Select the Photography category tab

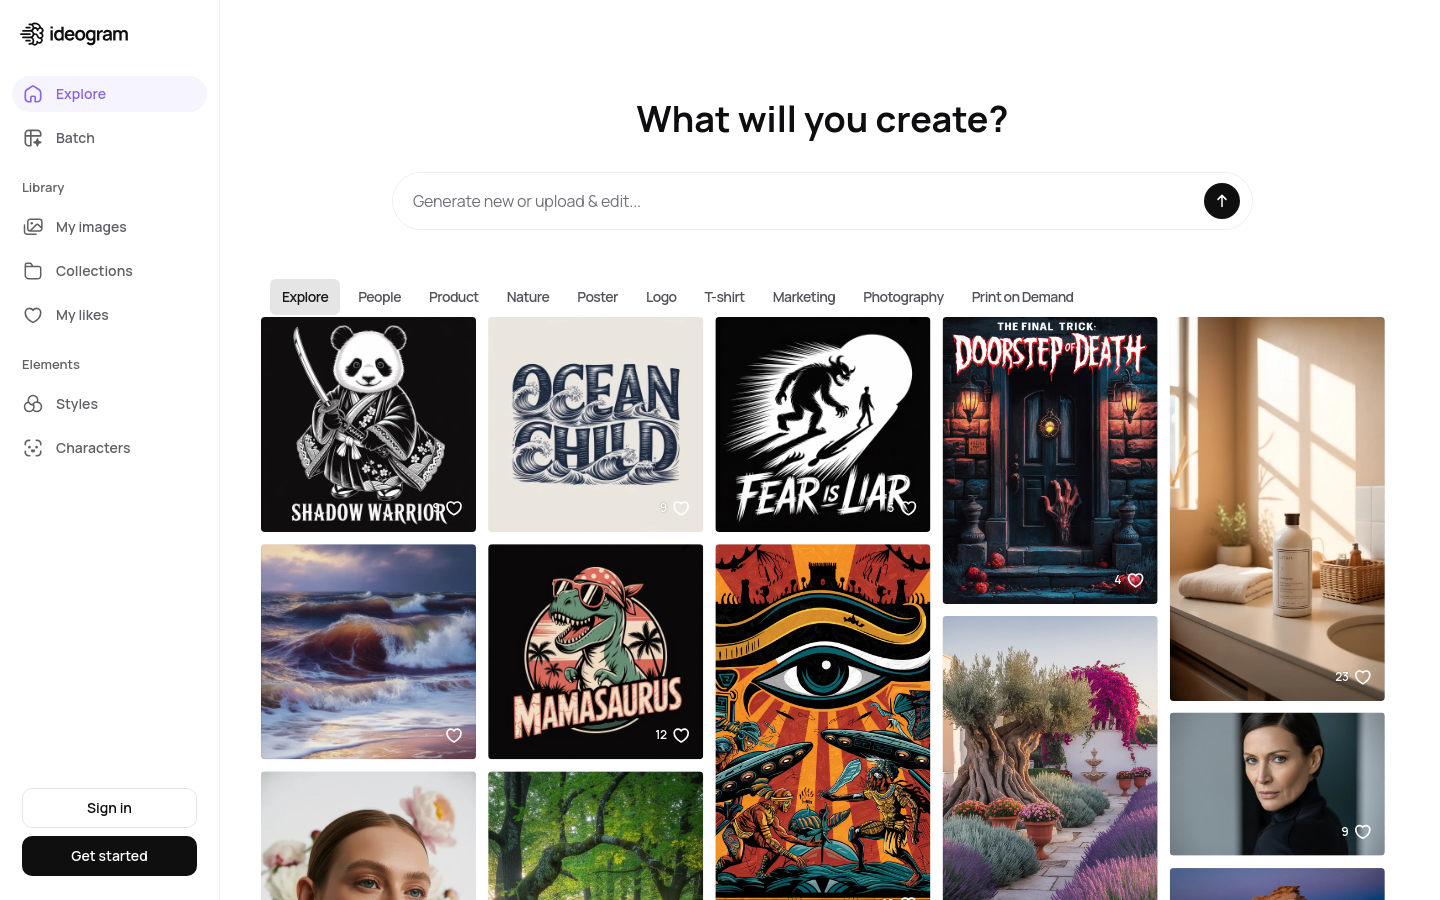pos(903,297)
